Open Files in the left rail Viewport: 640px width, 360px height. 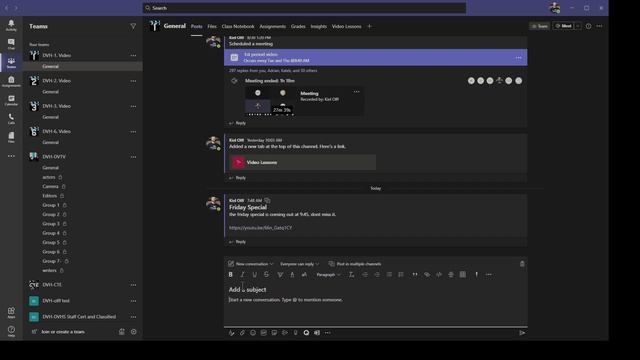click(x=11, y=137)
